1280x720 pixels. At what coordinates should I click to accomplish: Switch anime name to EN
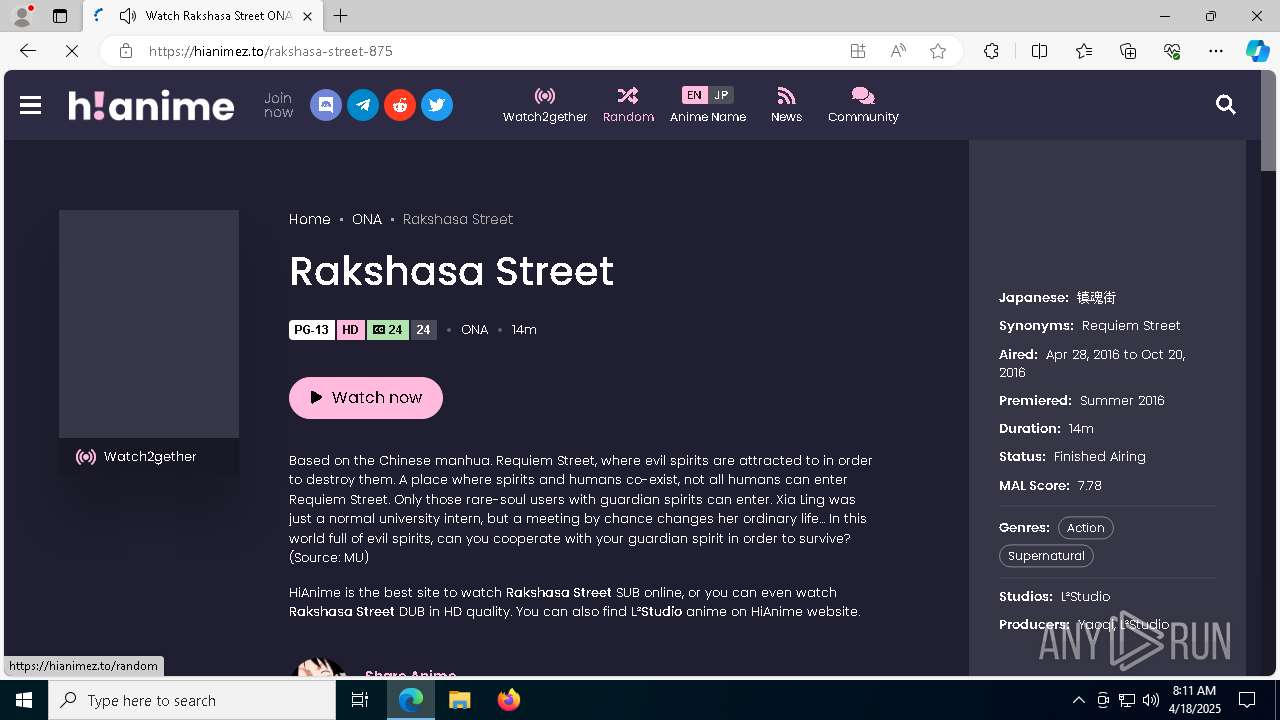(x=694, y=95)
